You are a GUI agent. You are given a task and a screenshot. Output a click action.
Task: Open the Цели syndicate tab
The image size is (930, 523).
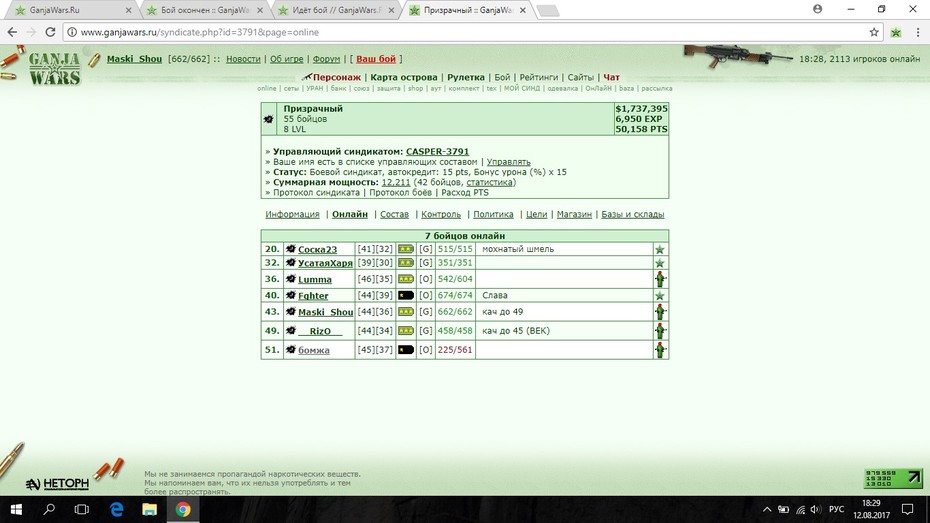[x=536, y=215]
